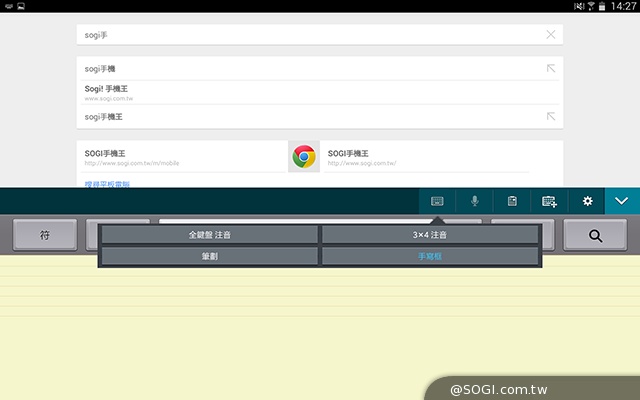Select the suggestion 'sogi手機'
Screen dimensions: 640x400
(x=320, y=69)
